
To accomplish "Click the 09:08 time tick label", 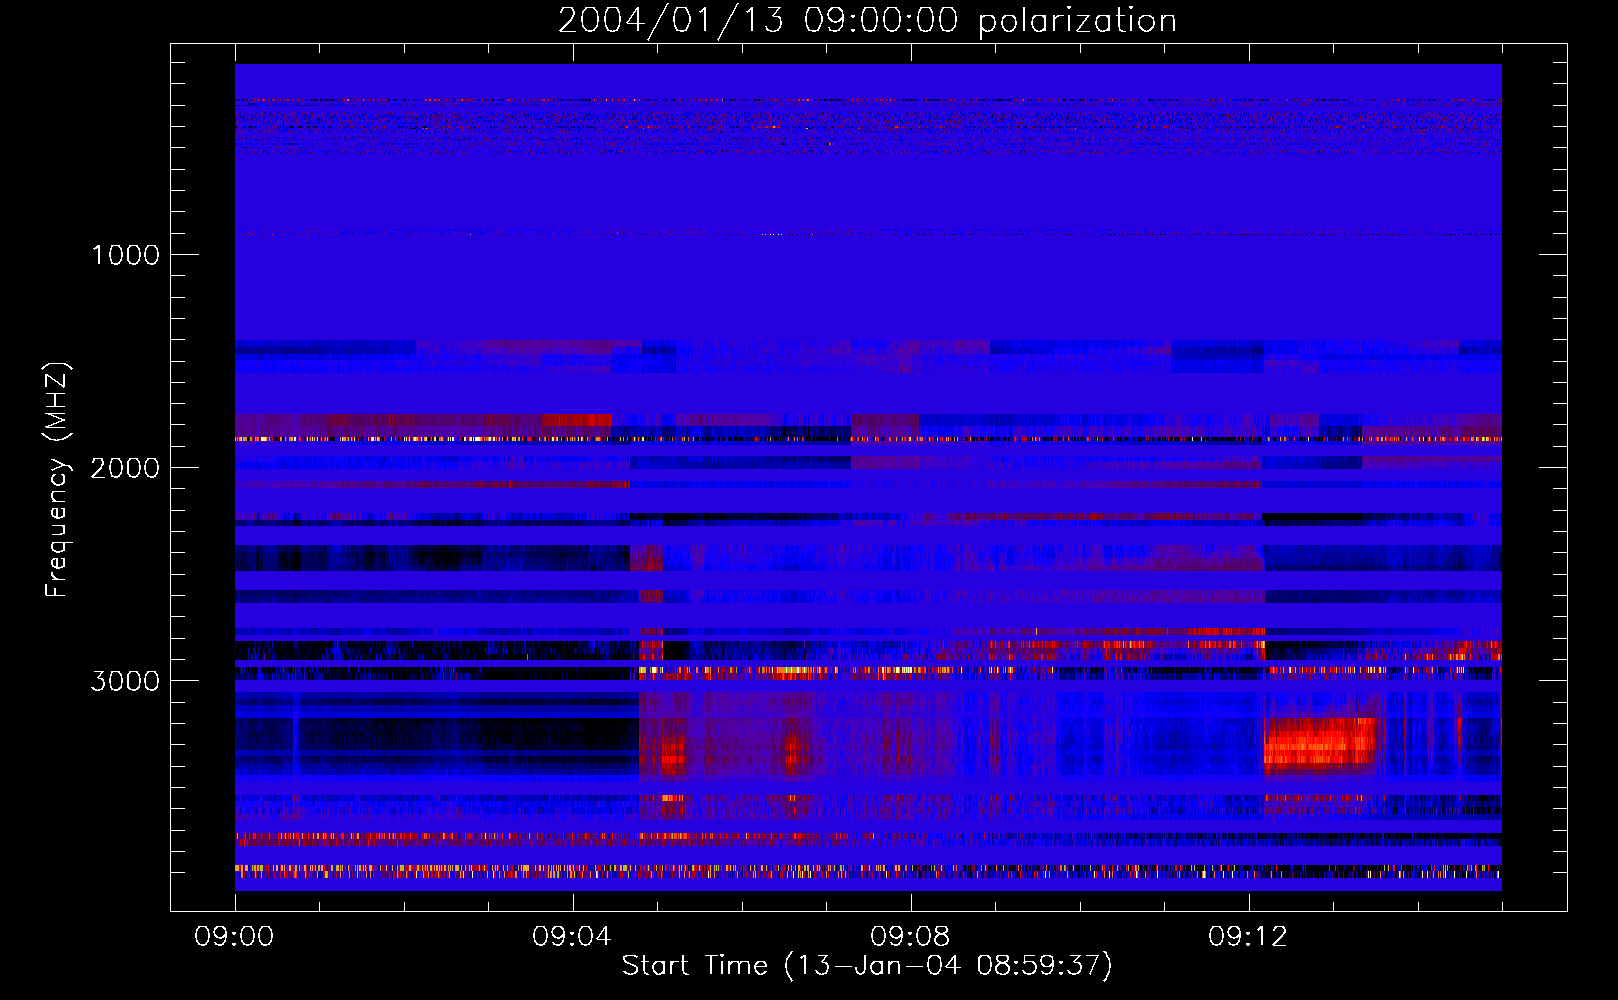I will point(910,937).
